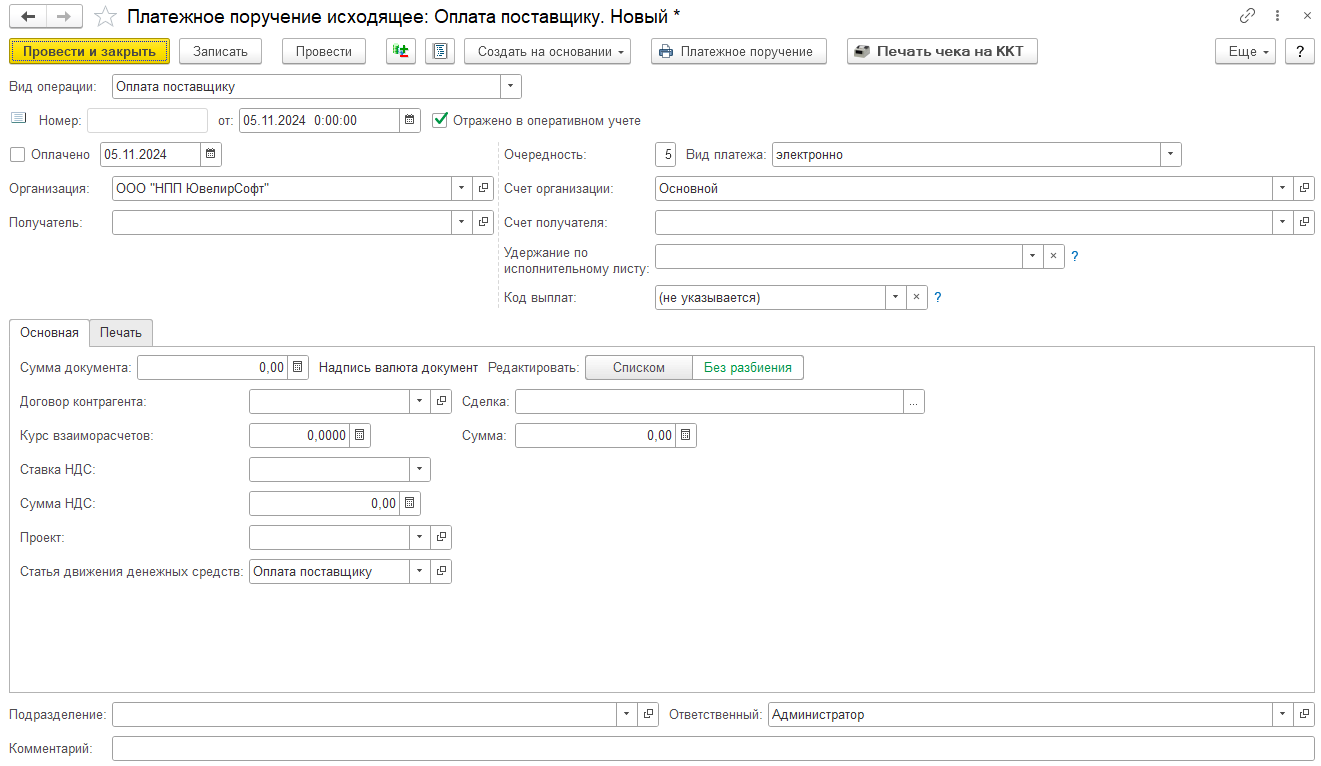1321x766 pixels.
Task: Open calculator for Сумма документа
Action: coord(299,367)
